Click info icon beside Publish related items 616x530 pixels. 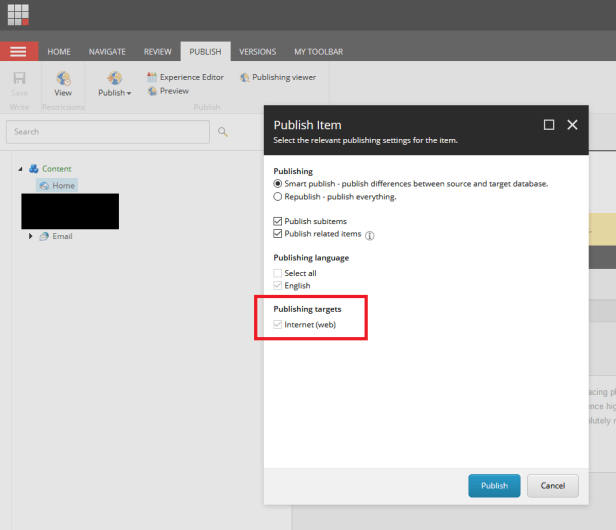pos(370,236)
